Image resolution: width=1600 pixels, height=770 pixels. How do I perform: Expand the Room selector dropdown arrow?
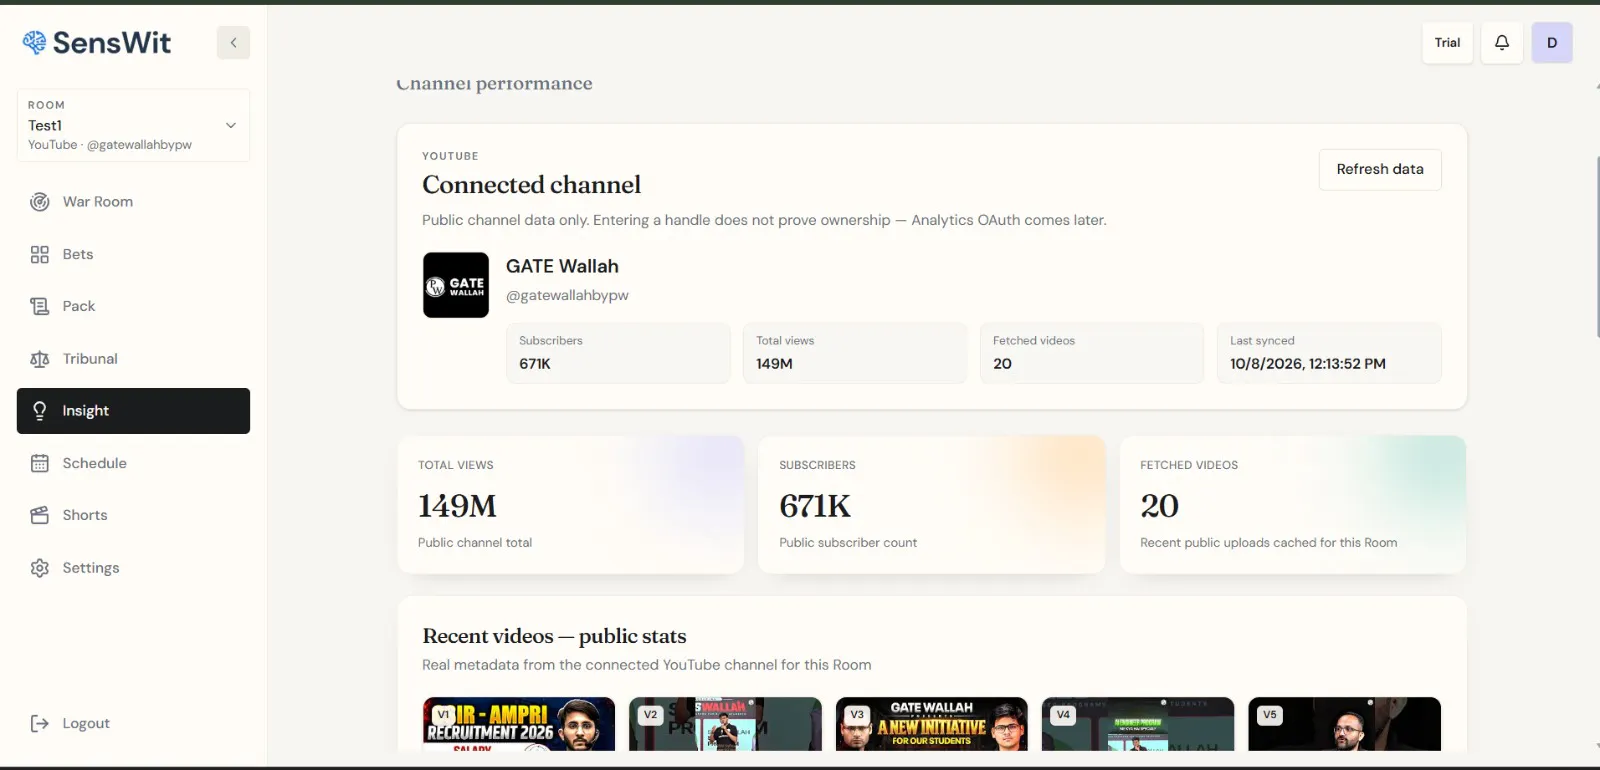pos(231,125)
